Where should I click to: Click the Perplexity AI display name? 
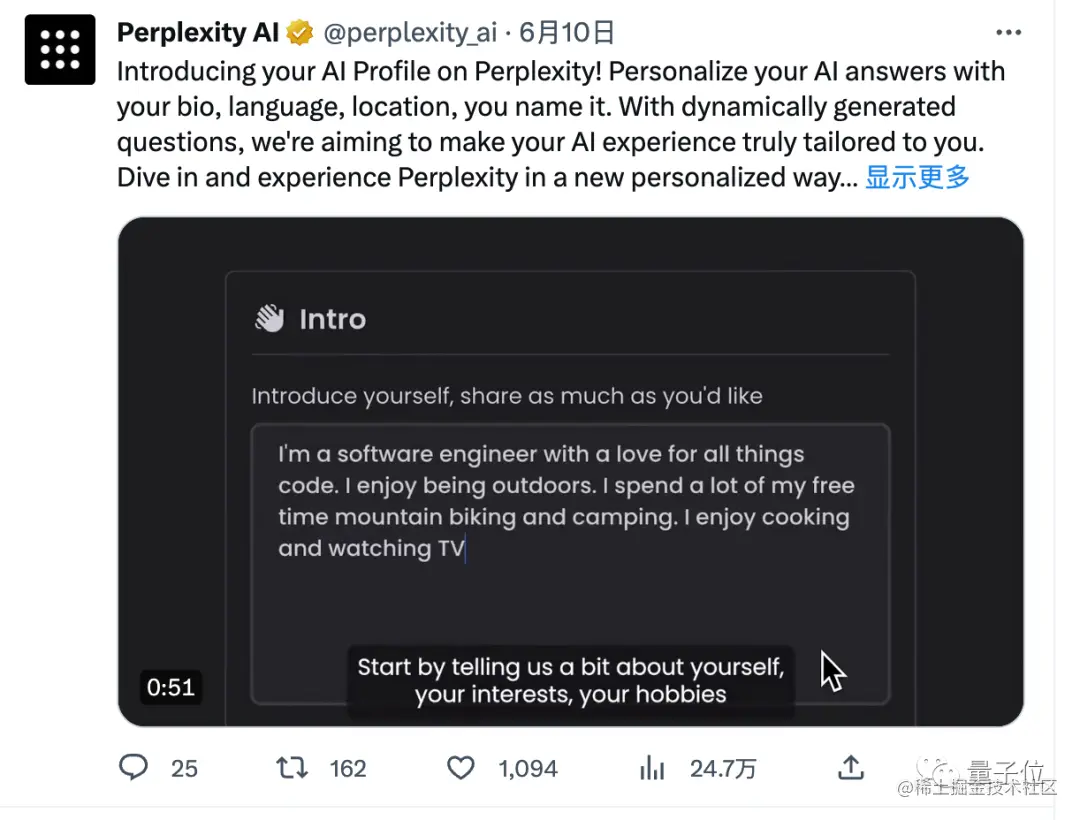(198, 32)
